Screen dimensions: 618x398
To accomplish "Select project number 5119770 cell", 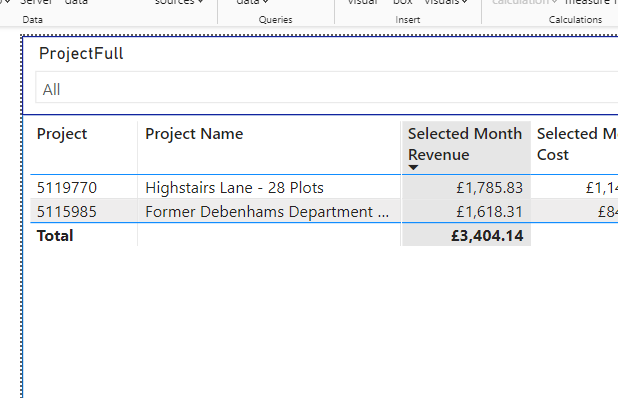I will [x=67, y=188].
